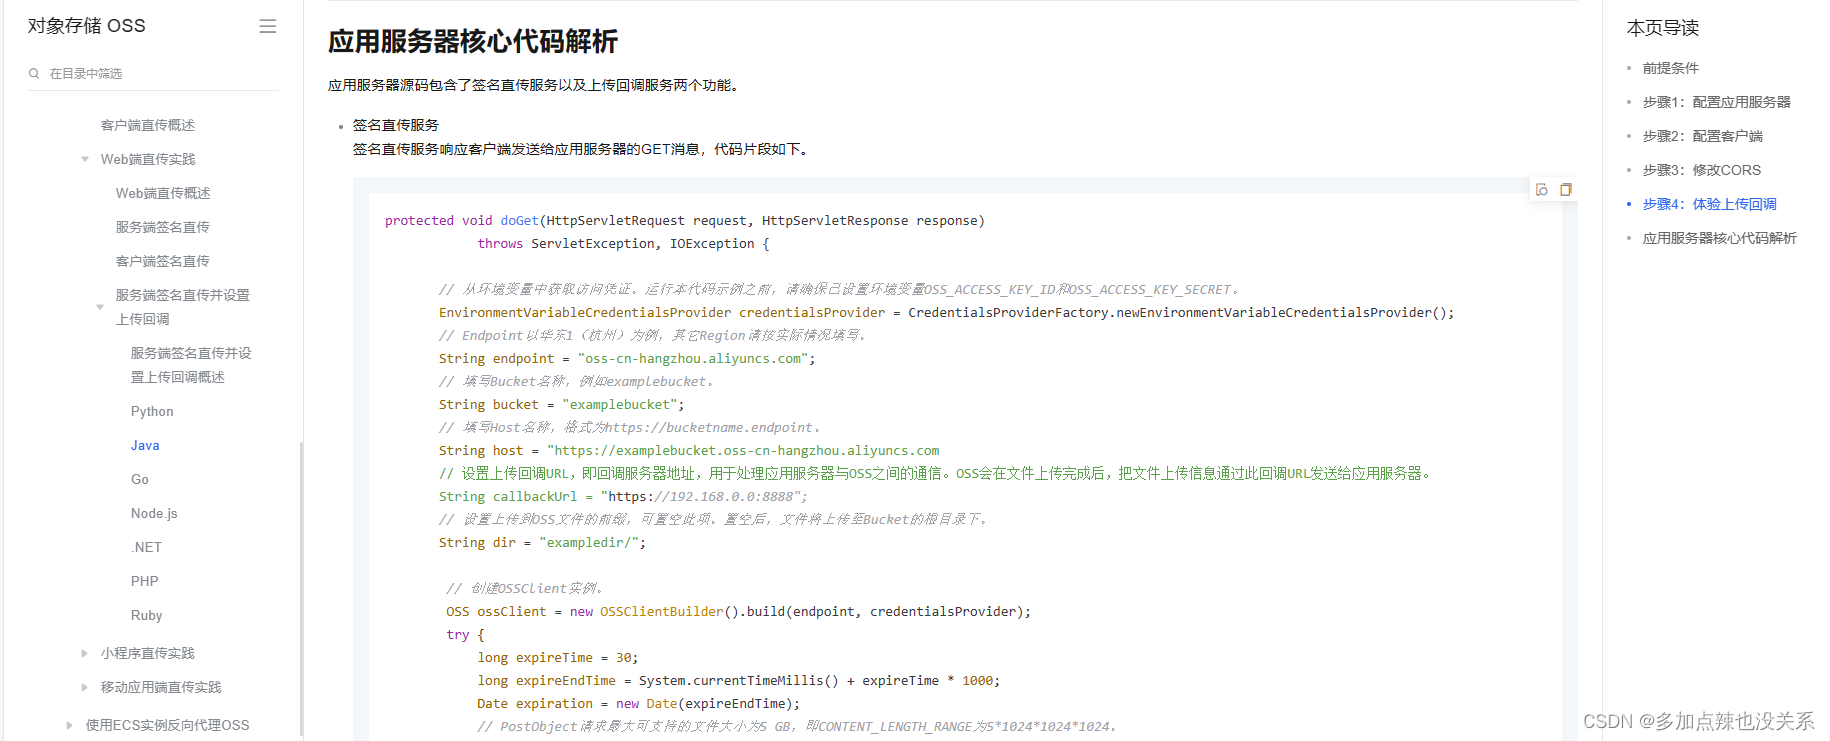Image resolution: width=1830 pixels, height=741 pixels.
Task: Open the 小程序直传实践 sidebar entry
Action: [x=148, y=653]
